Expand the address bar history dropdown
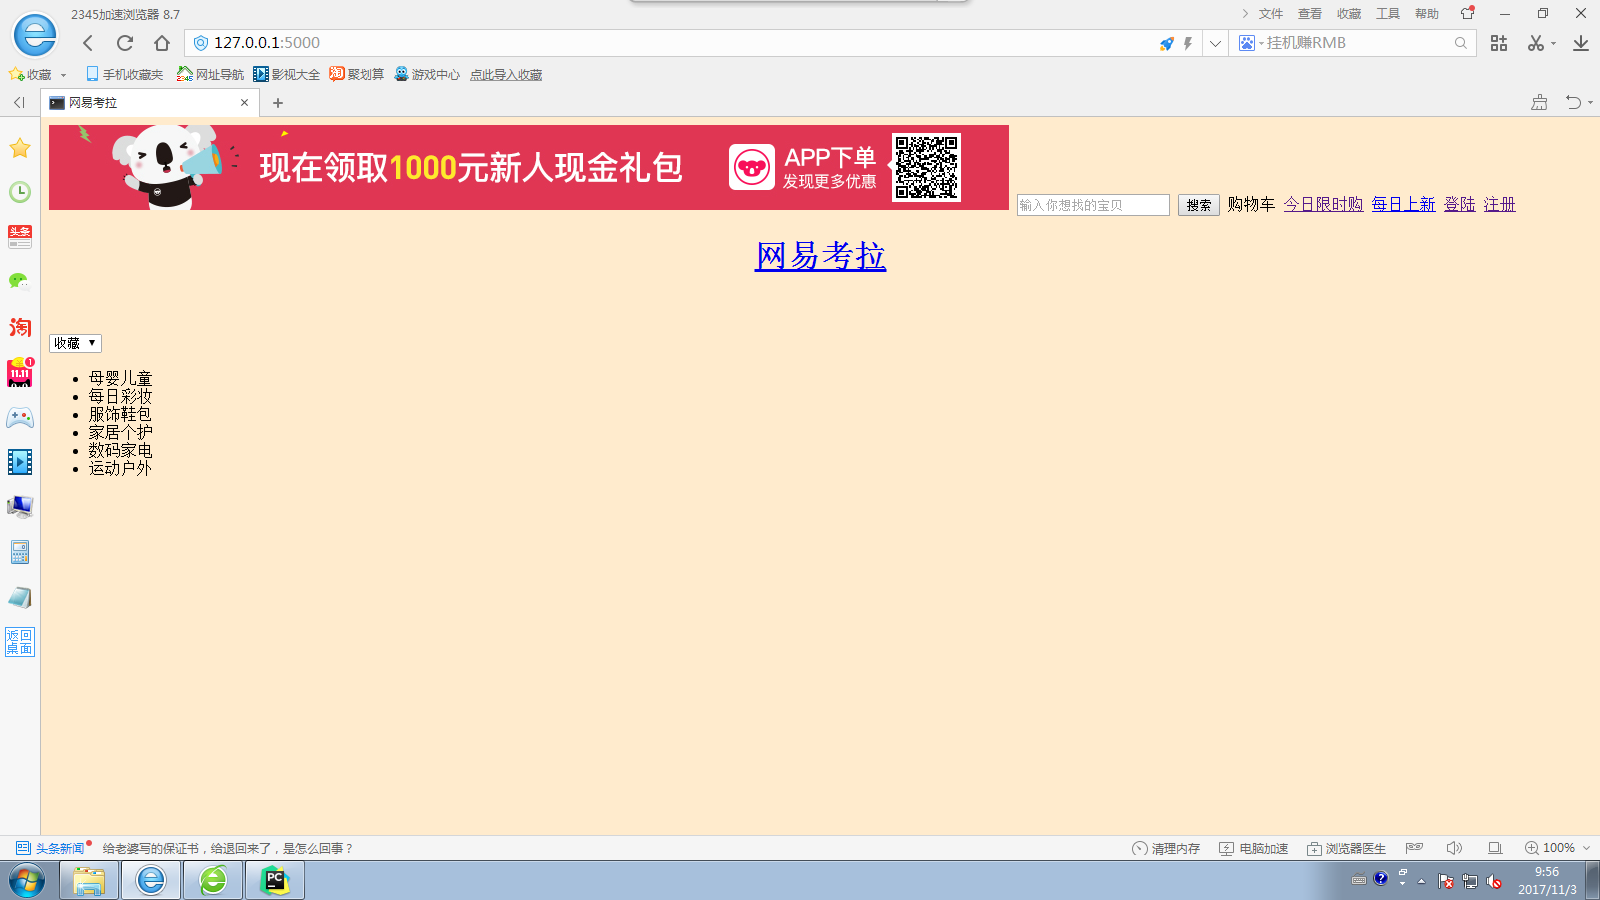The height and width of the screenshot is (900, 1600). pos(1215,43)
